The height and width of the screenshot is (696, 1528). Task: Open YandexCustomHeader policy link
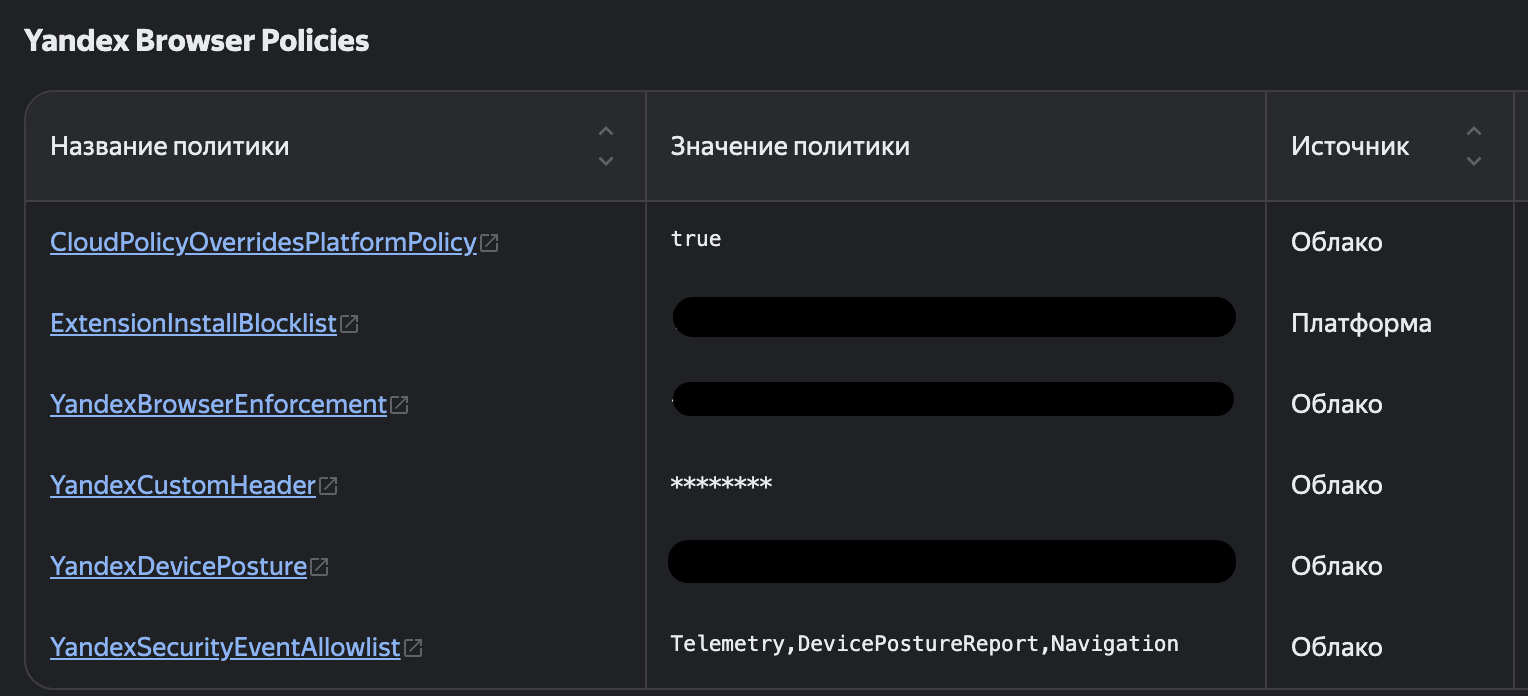(183, 485)
